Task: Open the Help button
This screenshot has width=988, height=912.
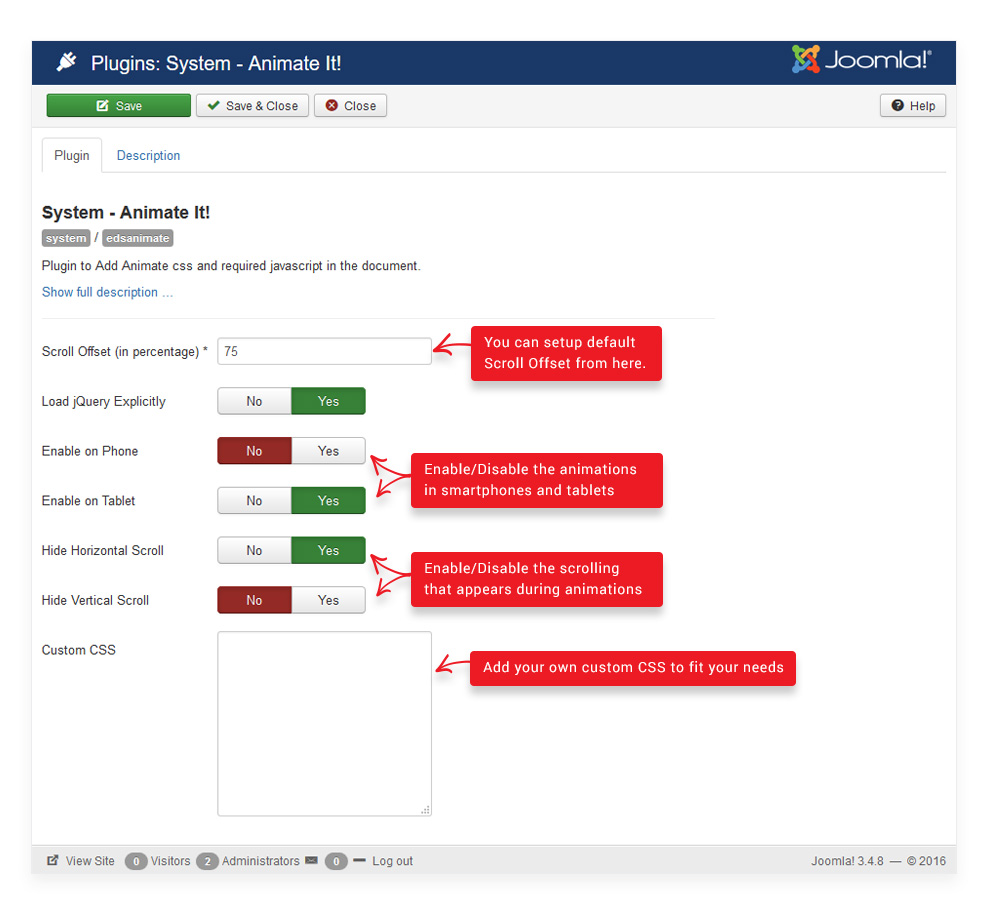Action: point(912,106)
